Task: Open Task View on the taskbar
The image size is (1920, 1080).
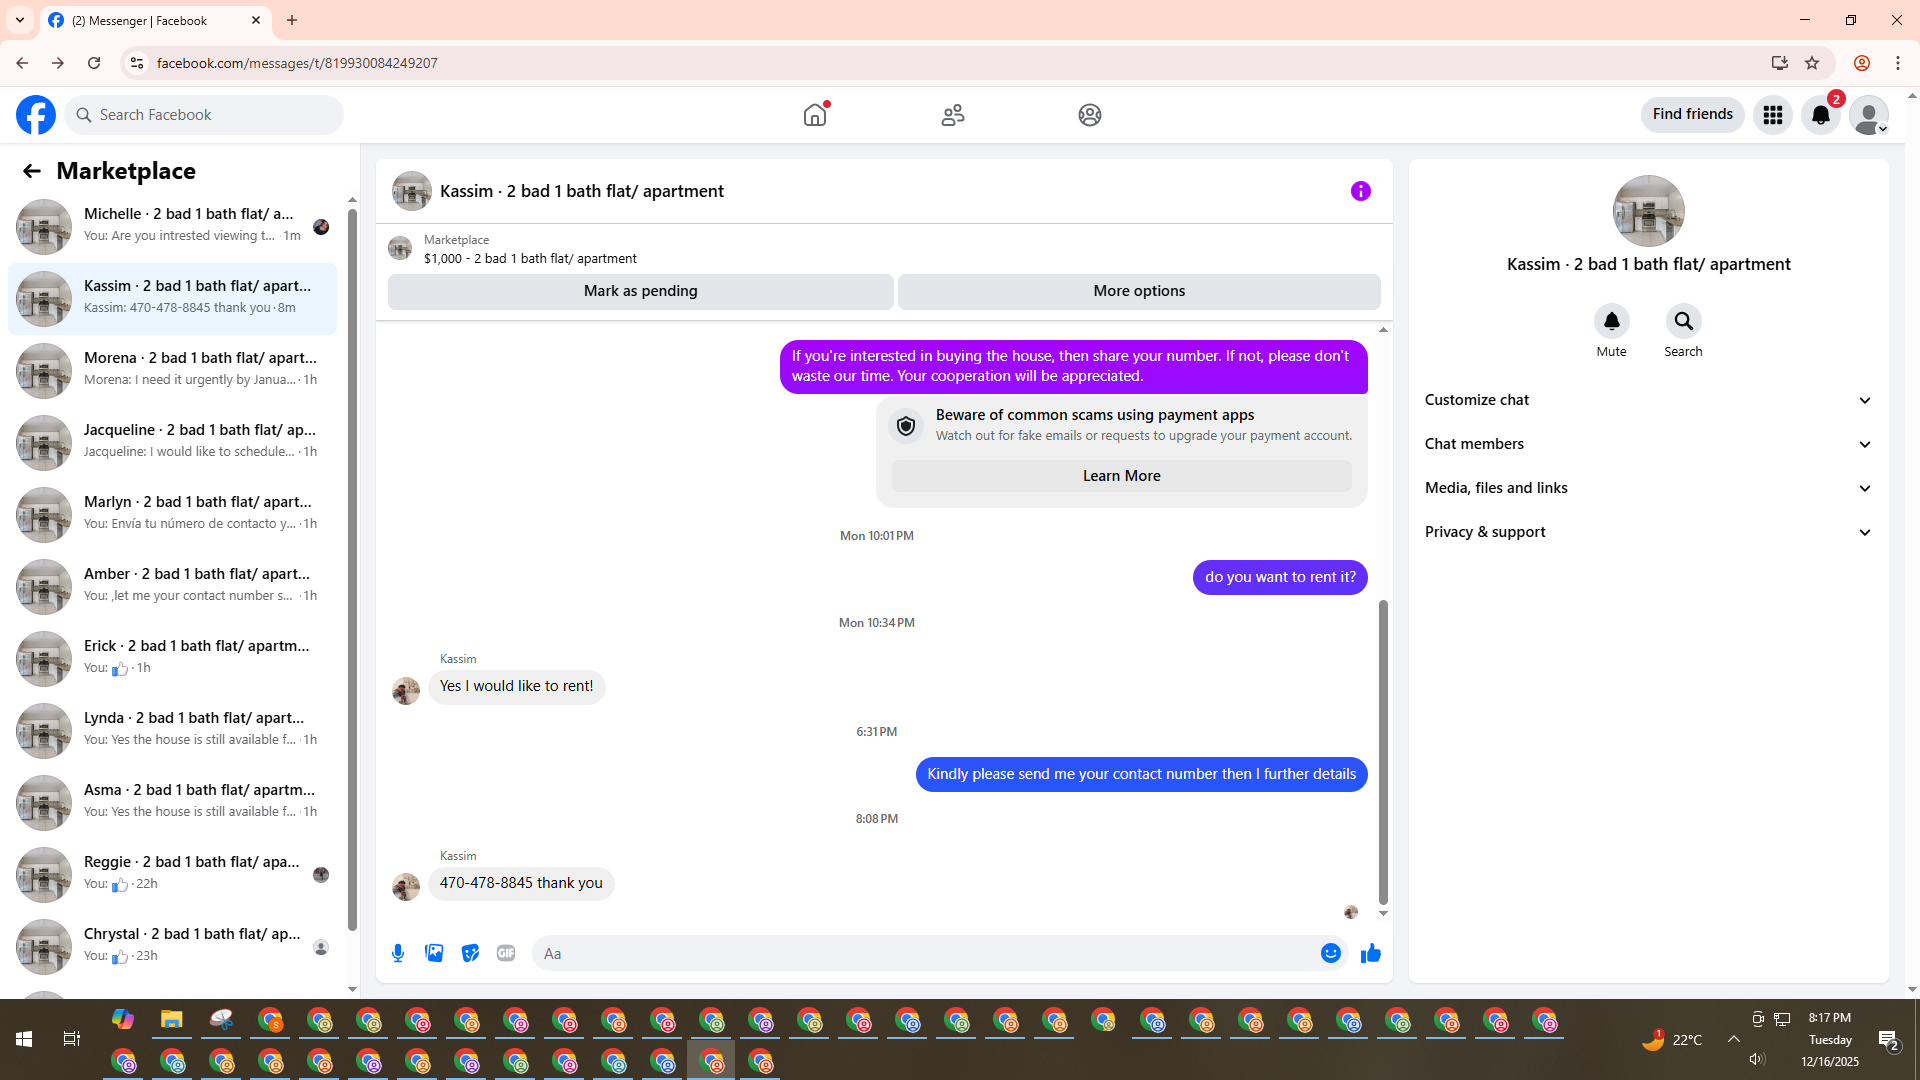Action: [x=72, y=1039]
